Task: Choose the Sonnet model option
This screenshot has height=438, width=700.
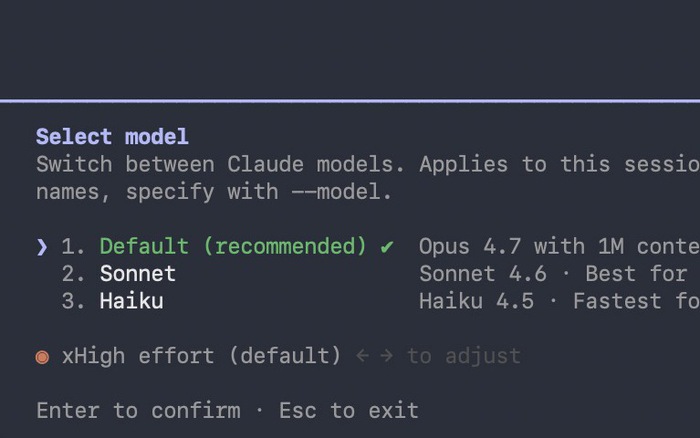Action: [138, 273]
